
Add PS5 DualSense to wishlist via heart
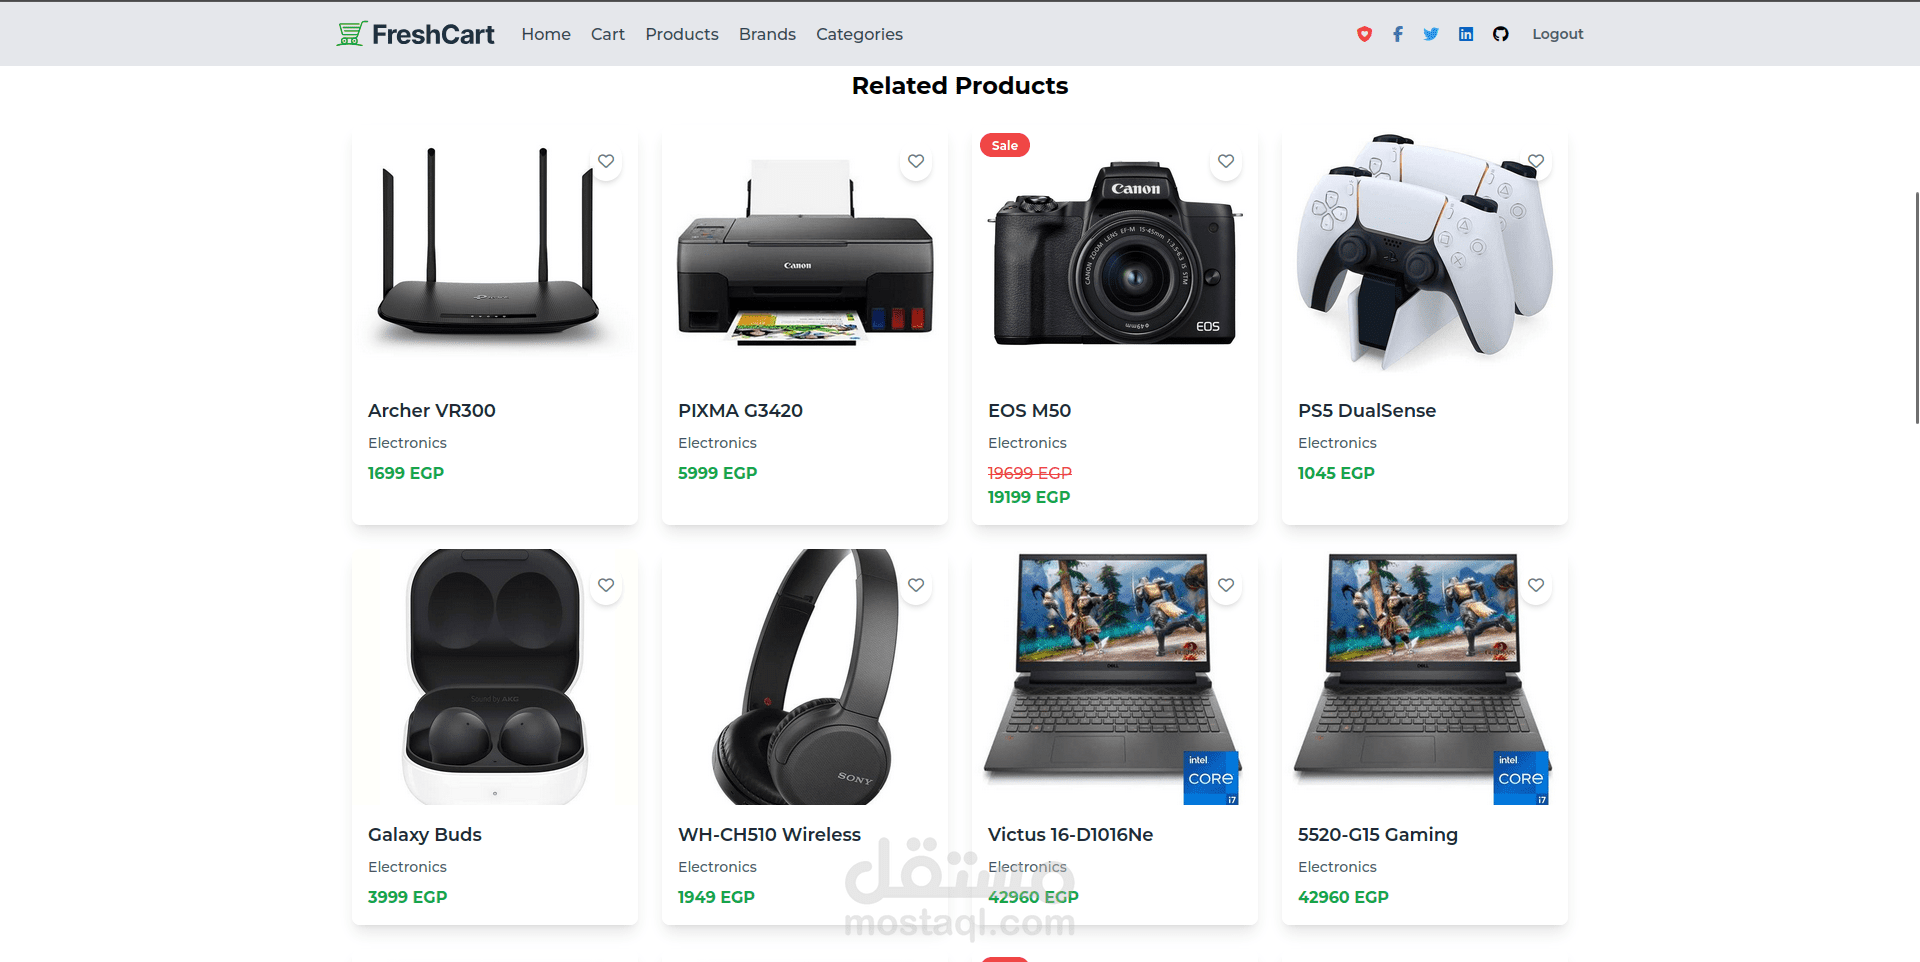[1536, 161]
